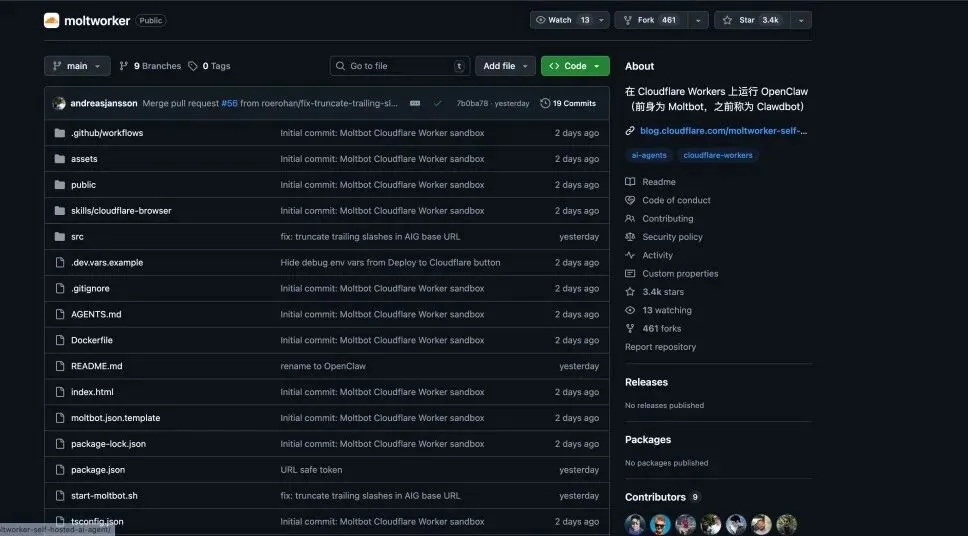This screenshot has width=968, height=536.
Task: Open andreasjansson author link
Action: pyautogui.click(x=104, y=103)
